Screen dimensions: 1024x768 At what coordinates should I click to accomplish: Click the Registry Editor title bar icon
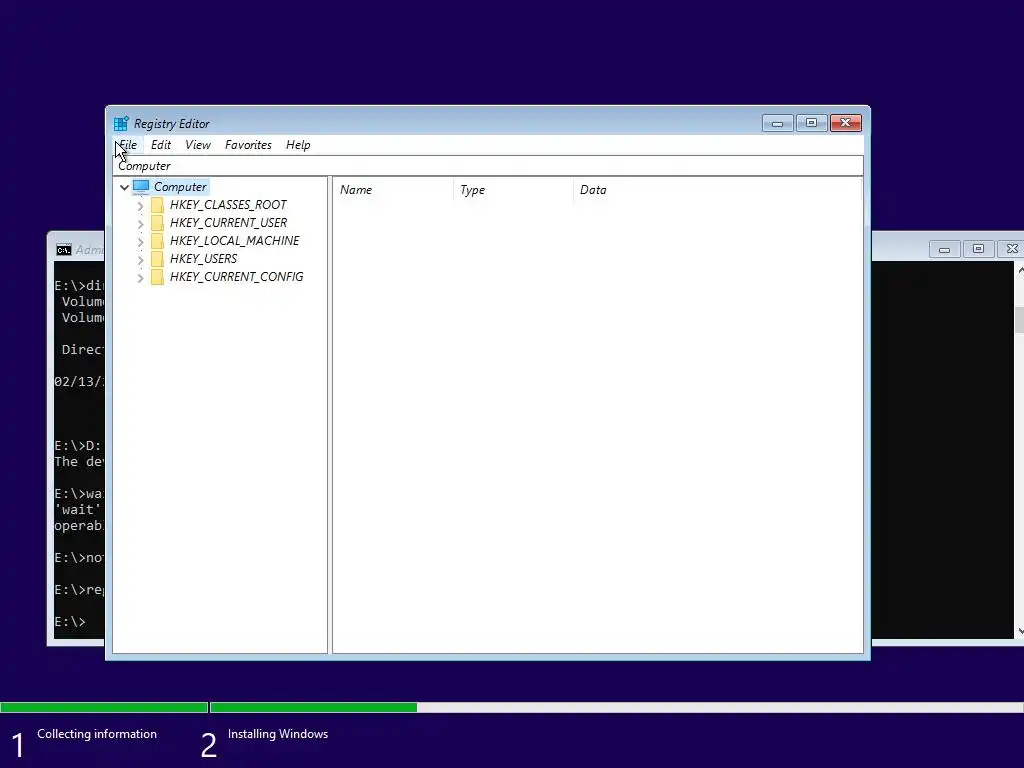coord(121,123)
